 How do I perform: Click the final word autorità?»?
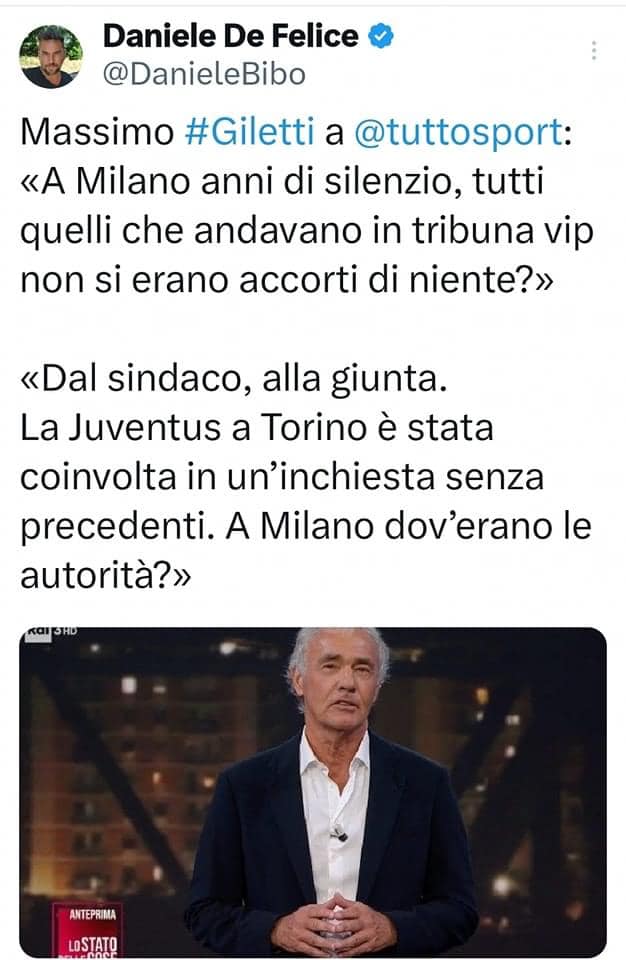click(x=106, y=576)
